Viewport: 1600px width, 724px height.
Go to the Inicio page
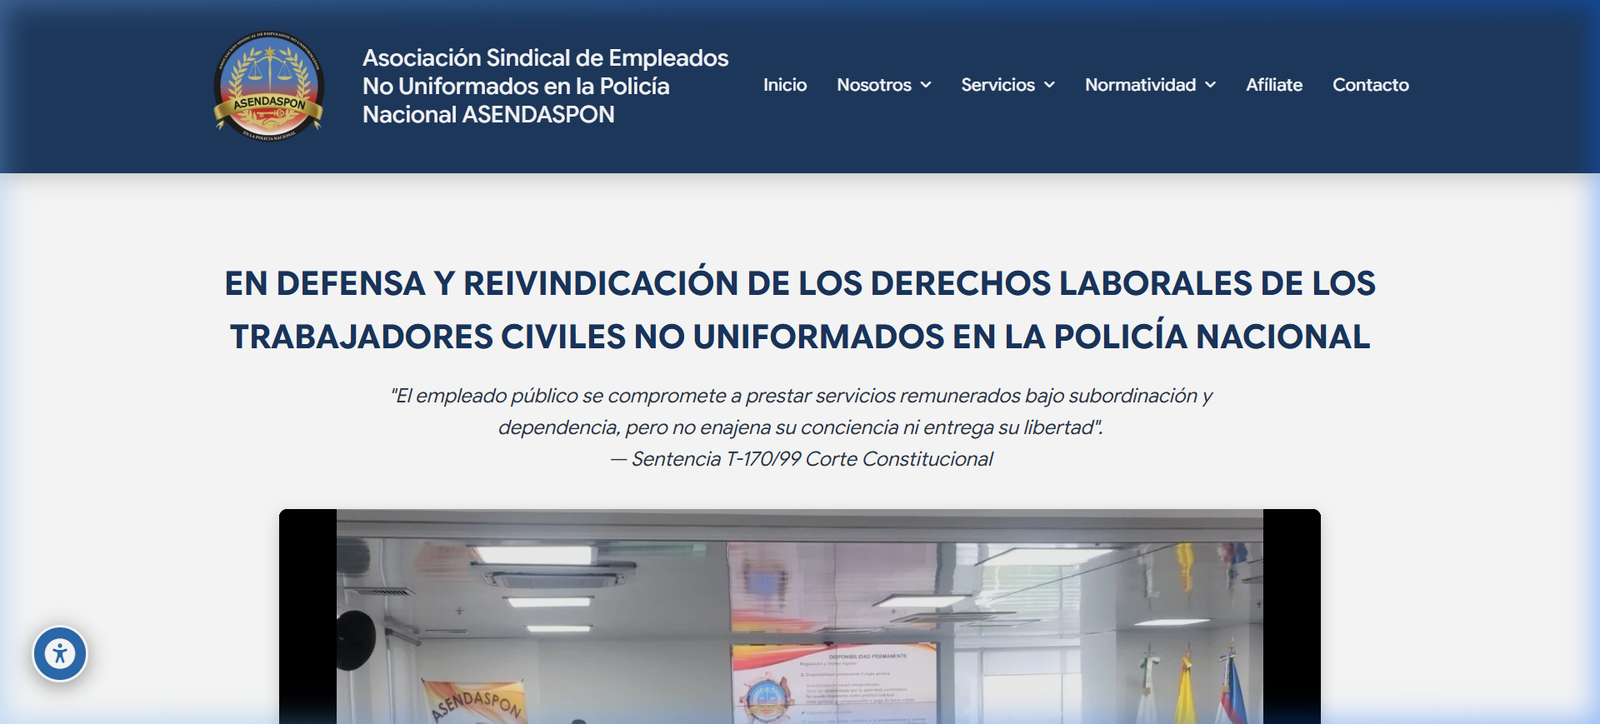coord(785,85)
